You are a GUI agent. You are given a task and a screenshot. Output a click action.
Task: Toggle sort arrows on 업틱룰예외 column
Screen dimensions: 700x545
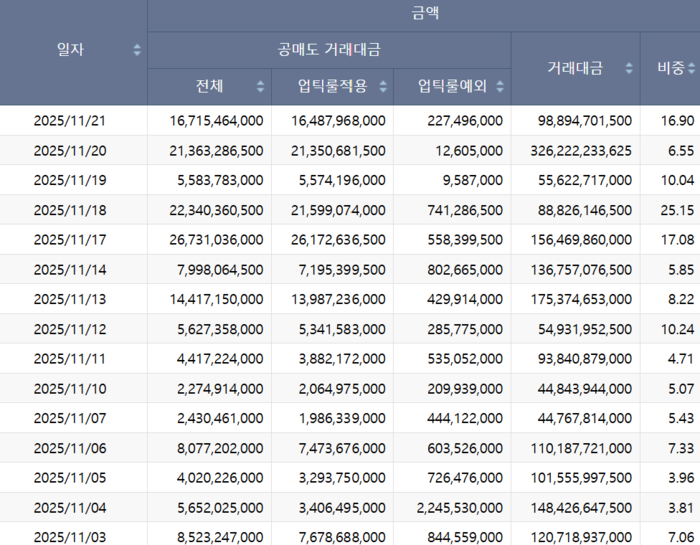[500, 86]
